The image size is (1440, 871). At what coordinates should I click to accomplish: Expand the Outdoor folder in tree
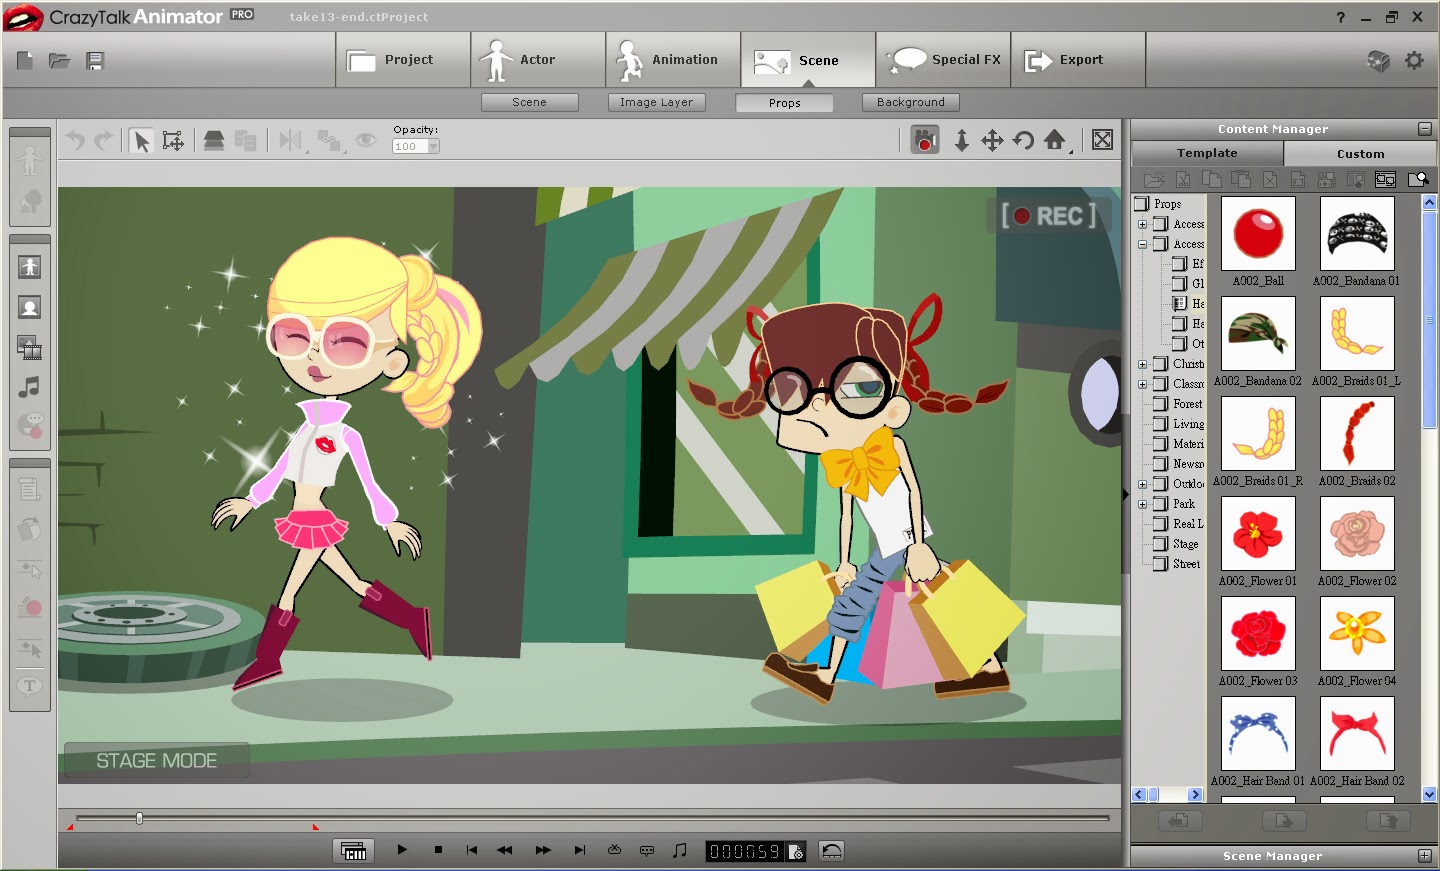(1142, 484)
